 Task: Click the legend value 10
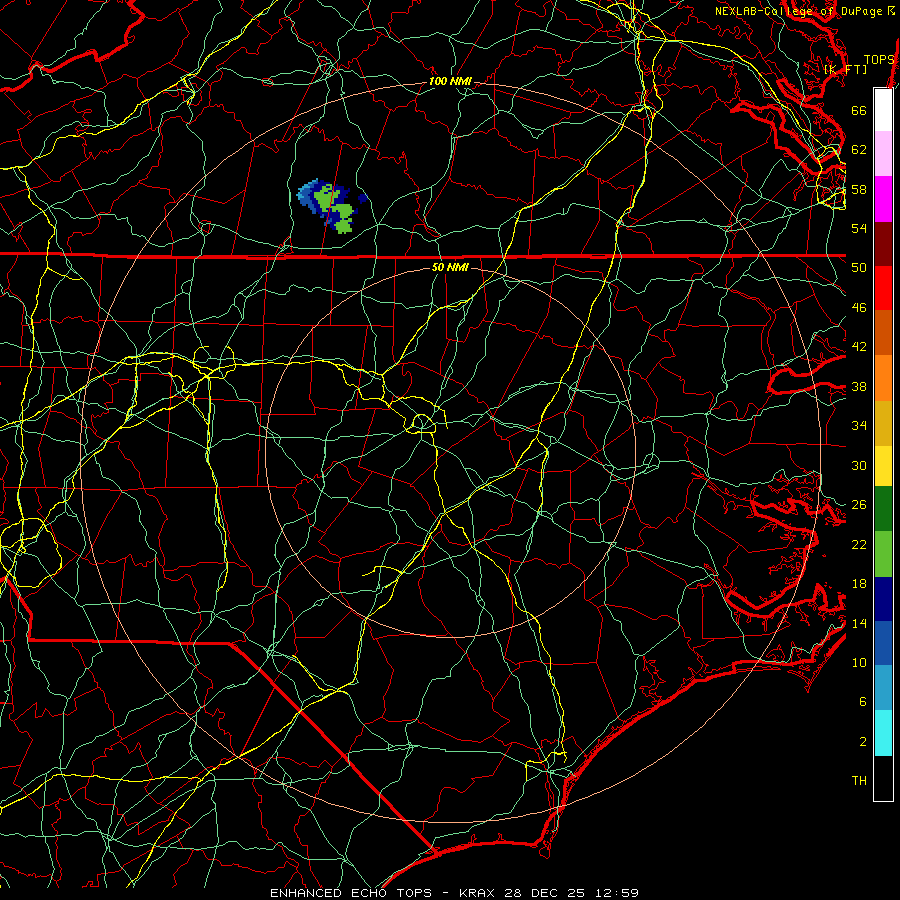pos(859,662)
